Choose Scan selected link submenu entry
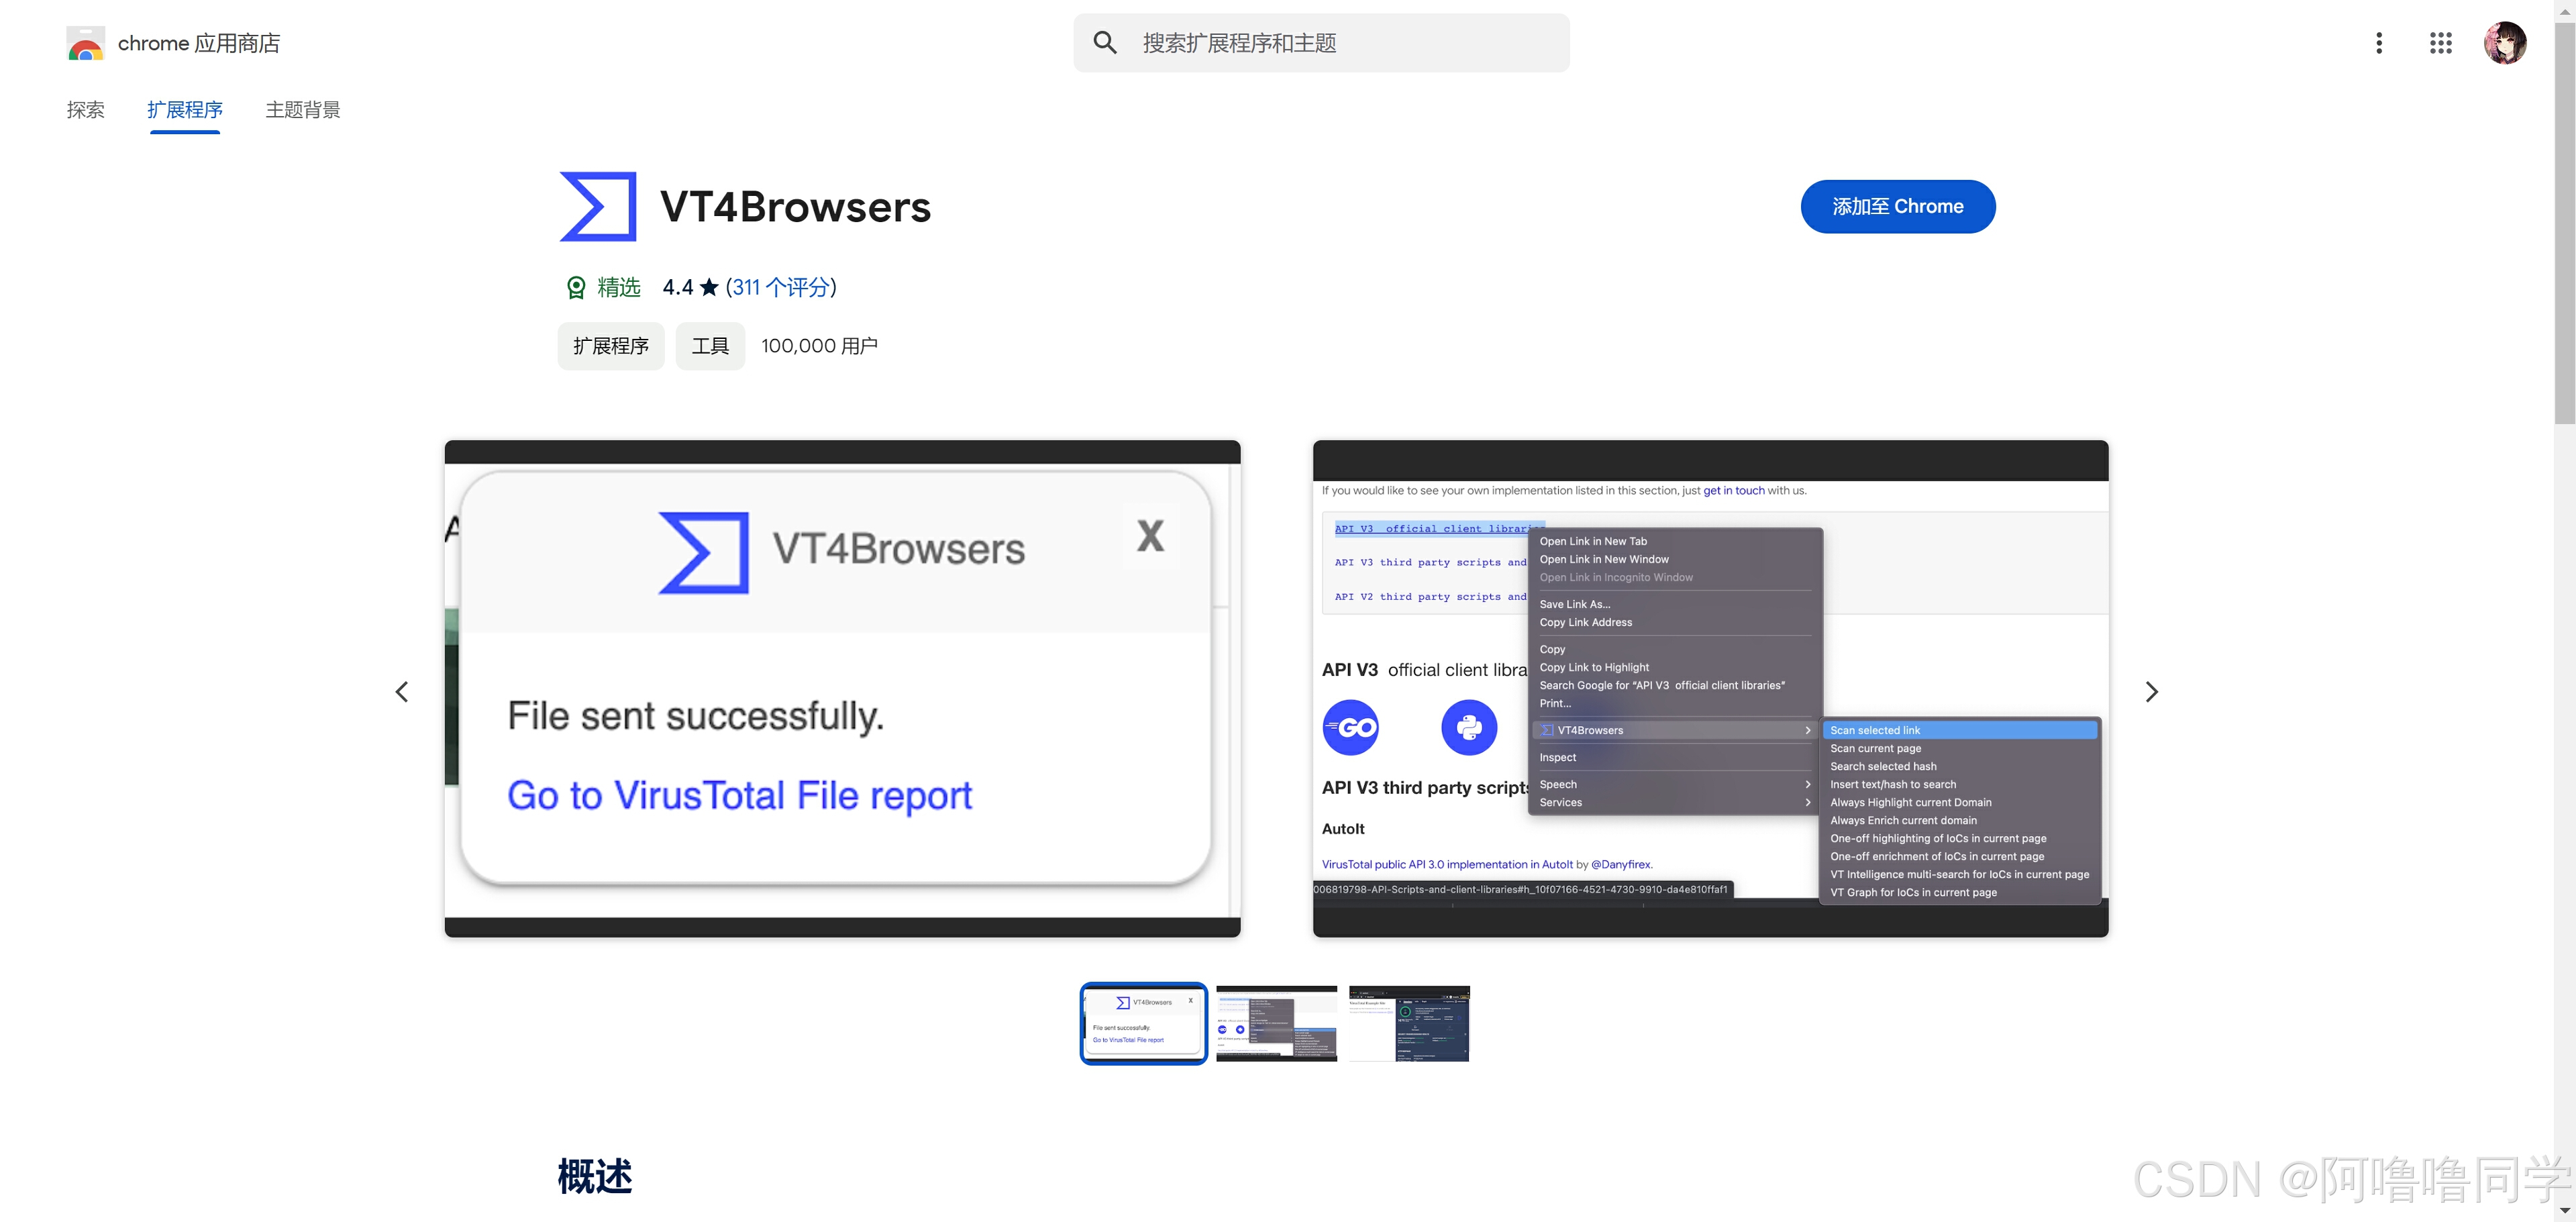This screenshot has width=2576, height=1222. point(1959,730)
